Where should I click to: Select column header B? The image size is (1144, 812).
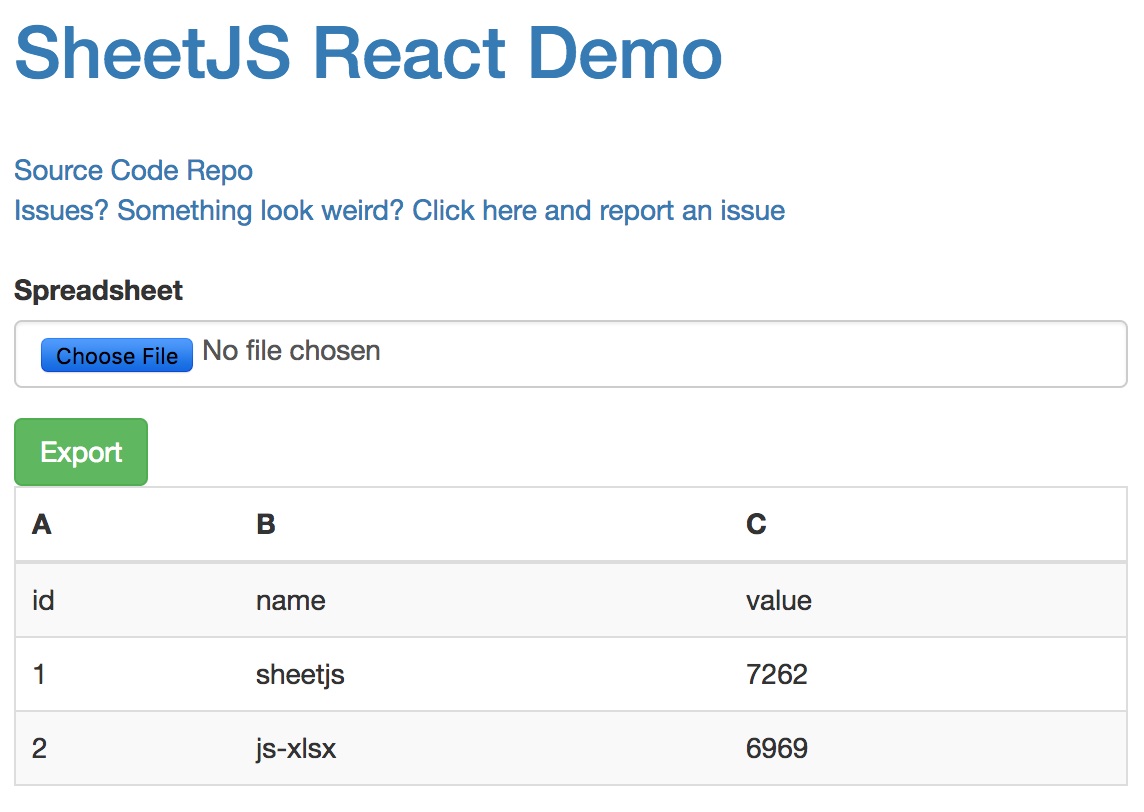pos(265,524)
